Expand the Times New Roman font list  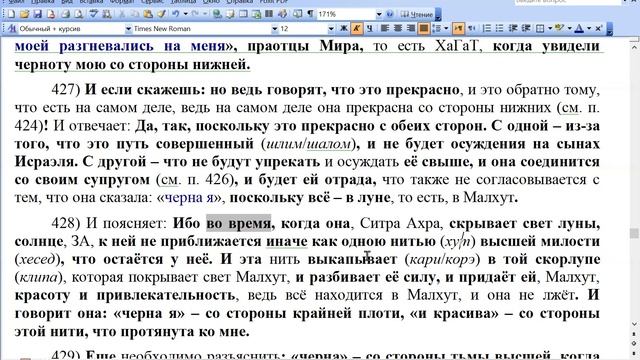click(x=275, y=29)
